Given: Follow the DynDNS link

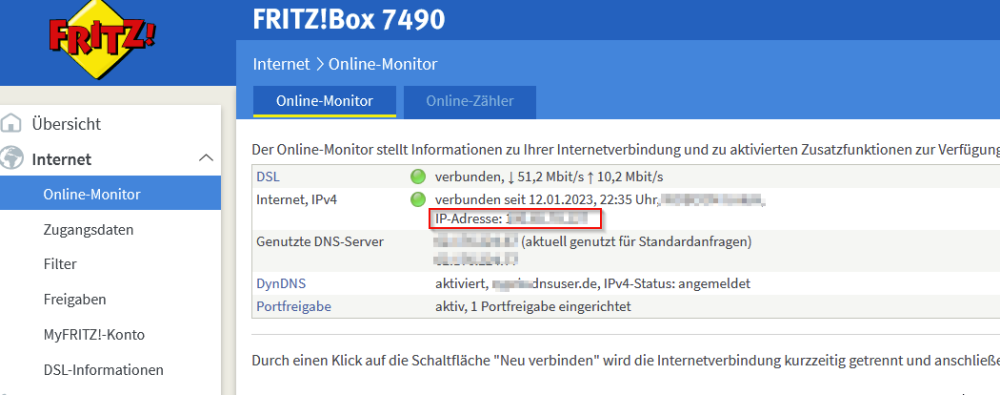Looking at the screenshot, I should click(x=277, y=283).
